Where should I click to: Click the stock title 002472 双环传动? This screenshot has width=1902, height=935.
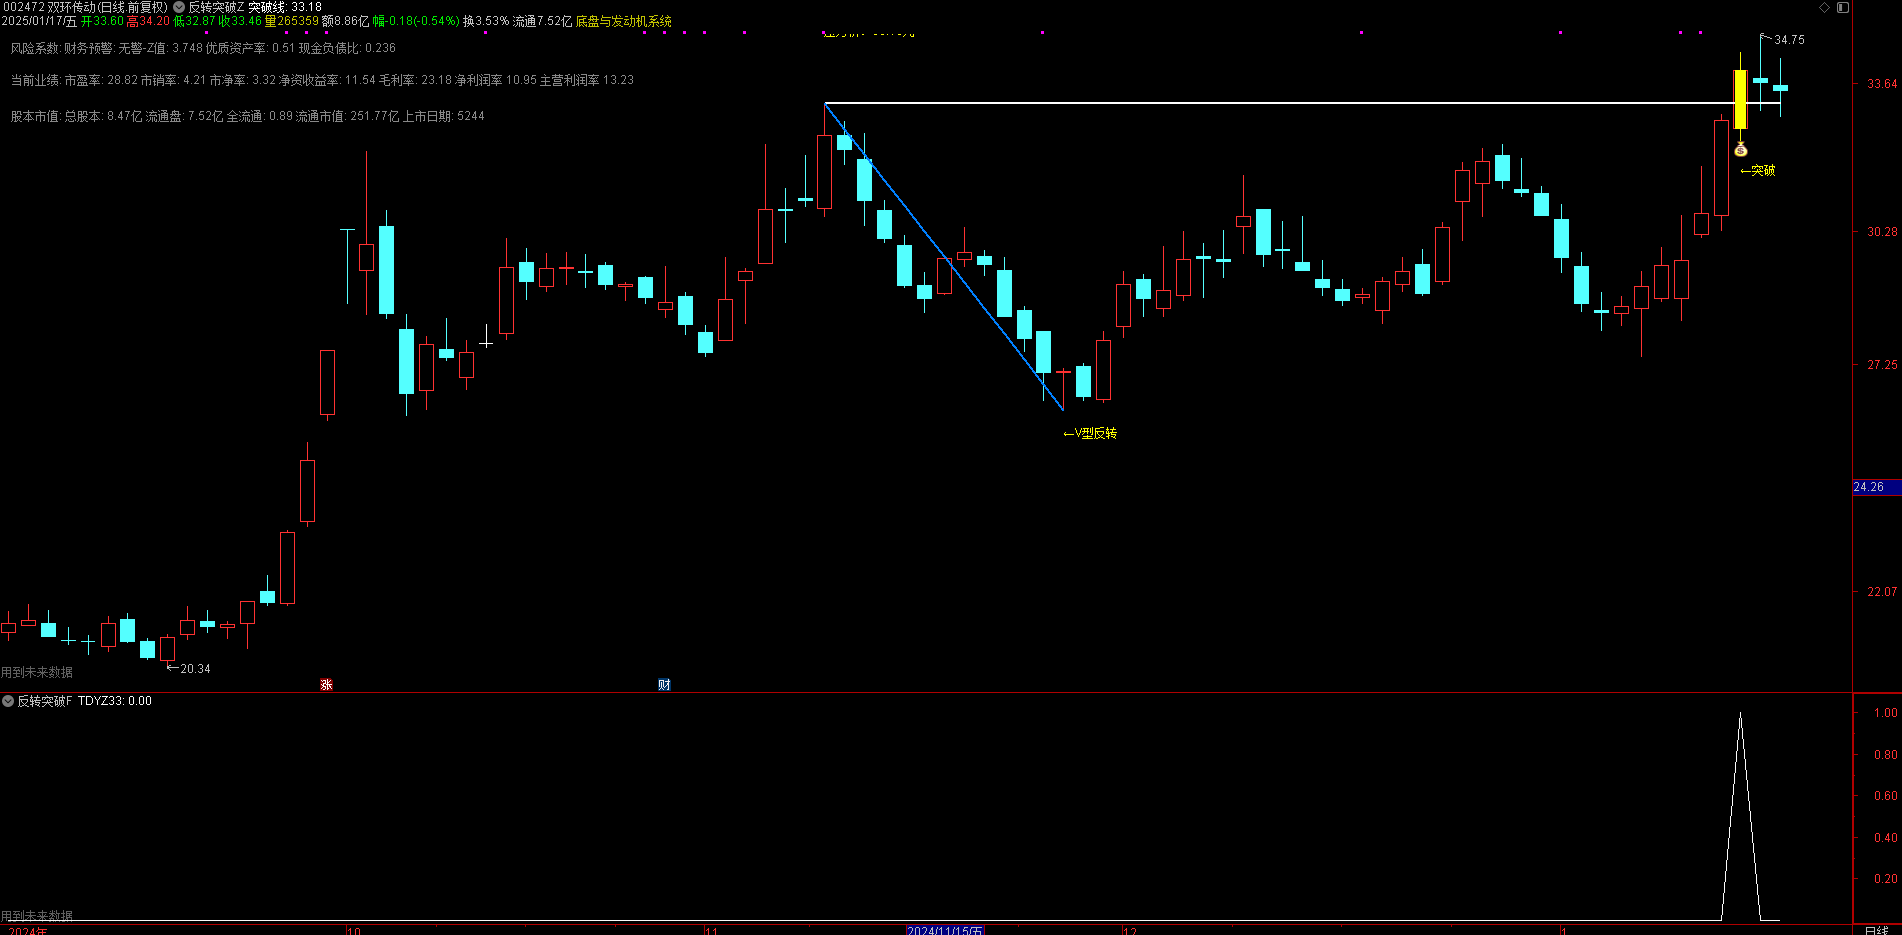[x=85, y=7]
